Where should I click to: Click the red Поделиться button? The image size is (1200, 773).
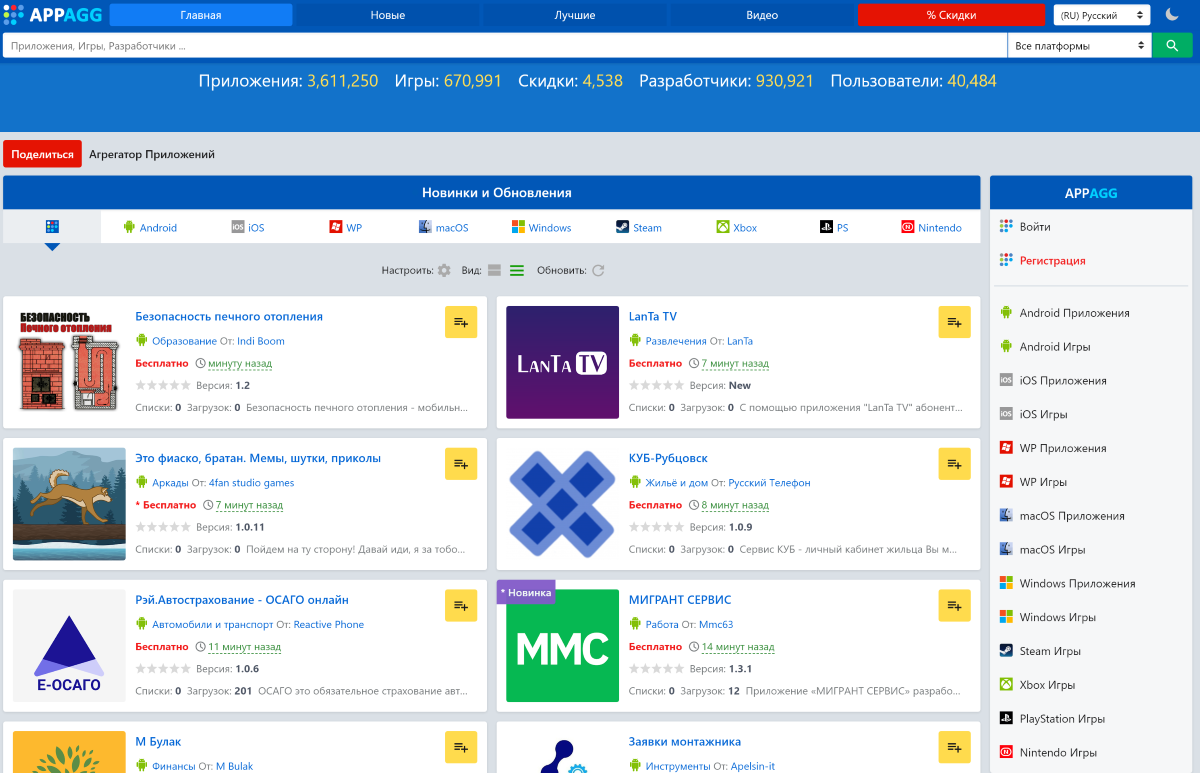(42, 154)
